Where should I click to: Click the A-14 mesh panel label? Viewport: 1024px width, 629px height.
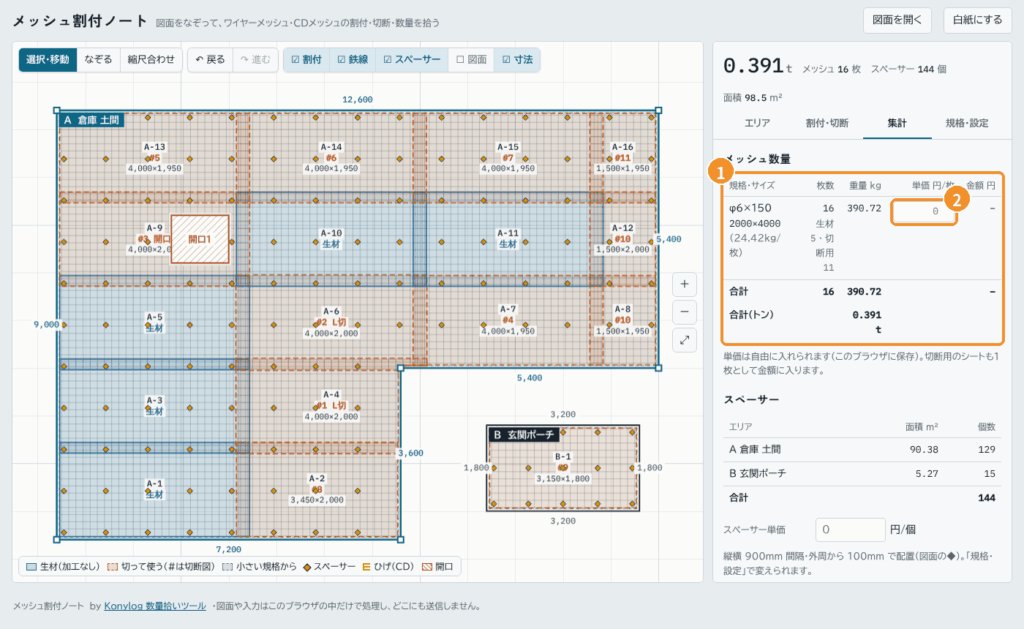coord(331,157)
